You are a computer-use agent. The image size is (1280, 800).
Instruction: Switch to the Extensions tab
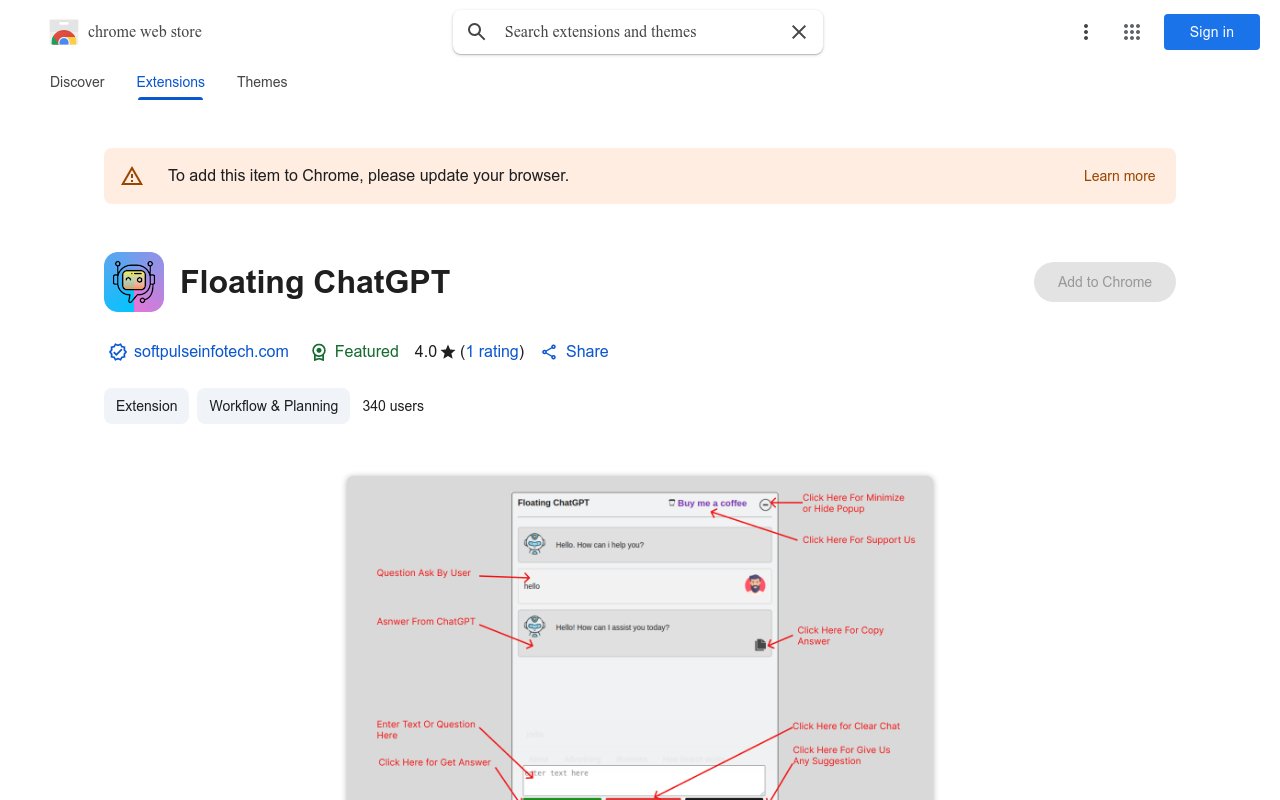click(171, 82)
